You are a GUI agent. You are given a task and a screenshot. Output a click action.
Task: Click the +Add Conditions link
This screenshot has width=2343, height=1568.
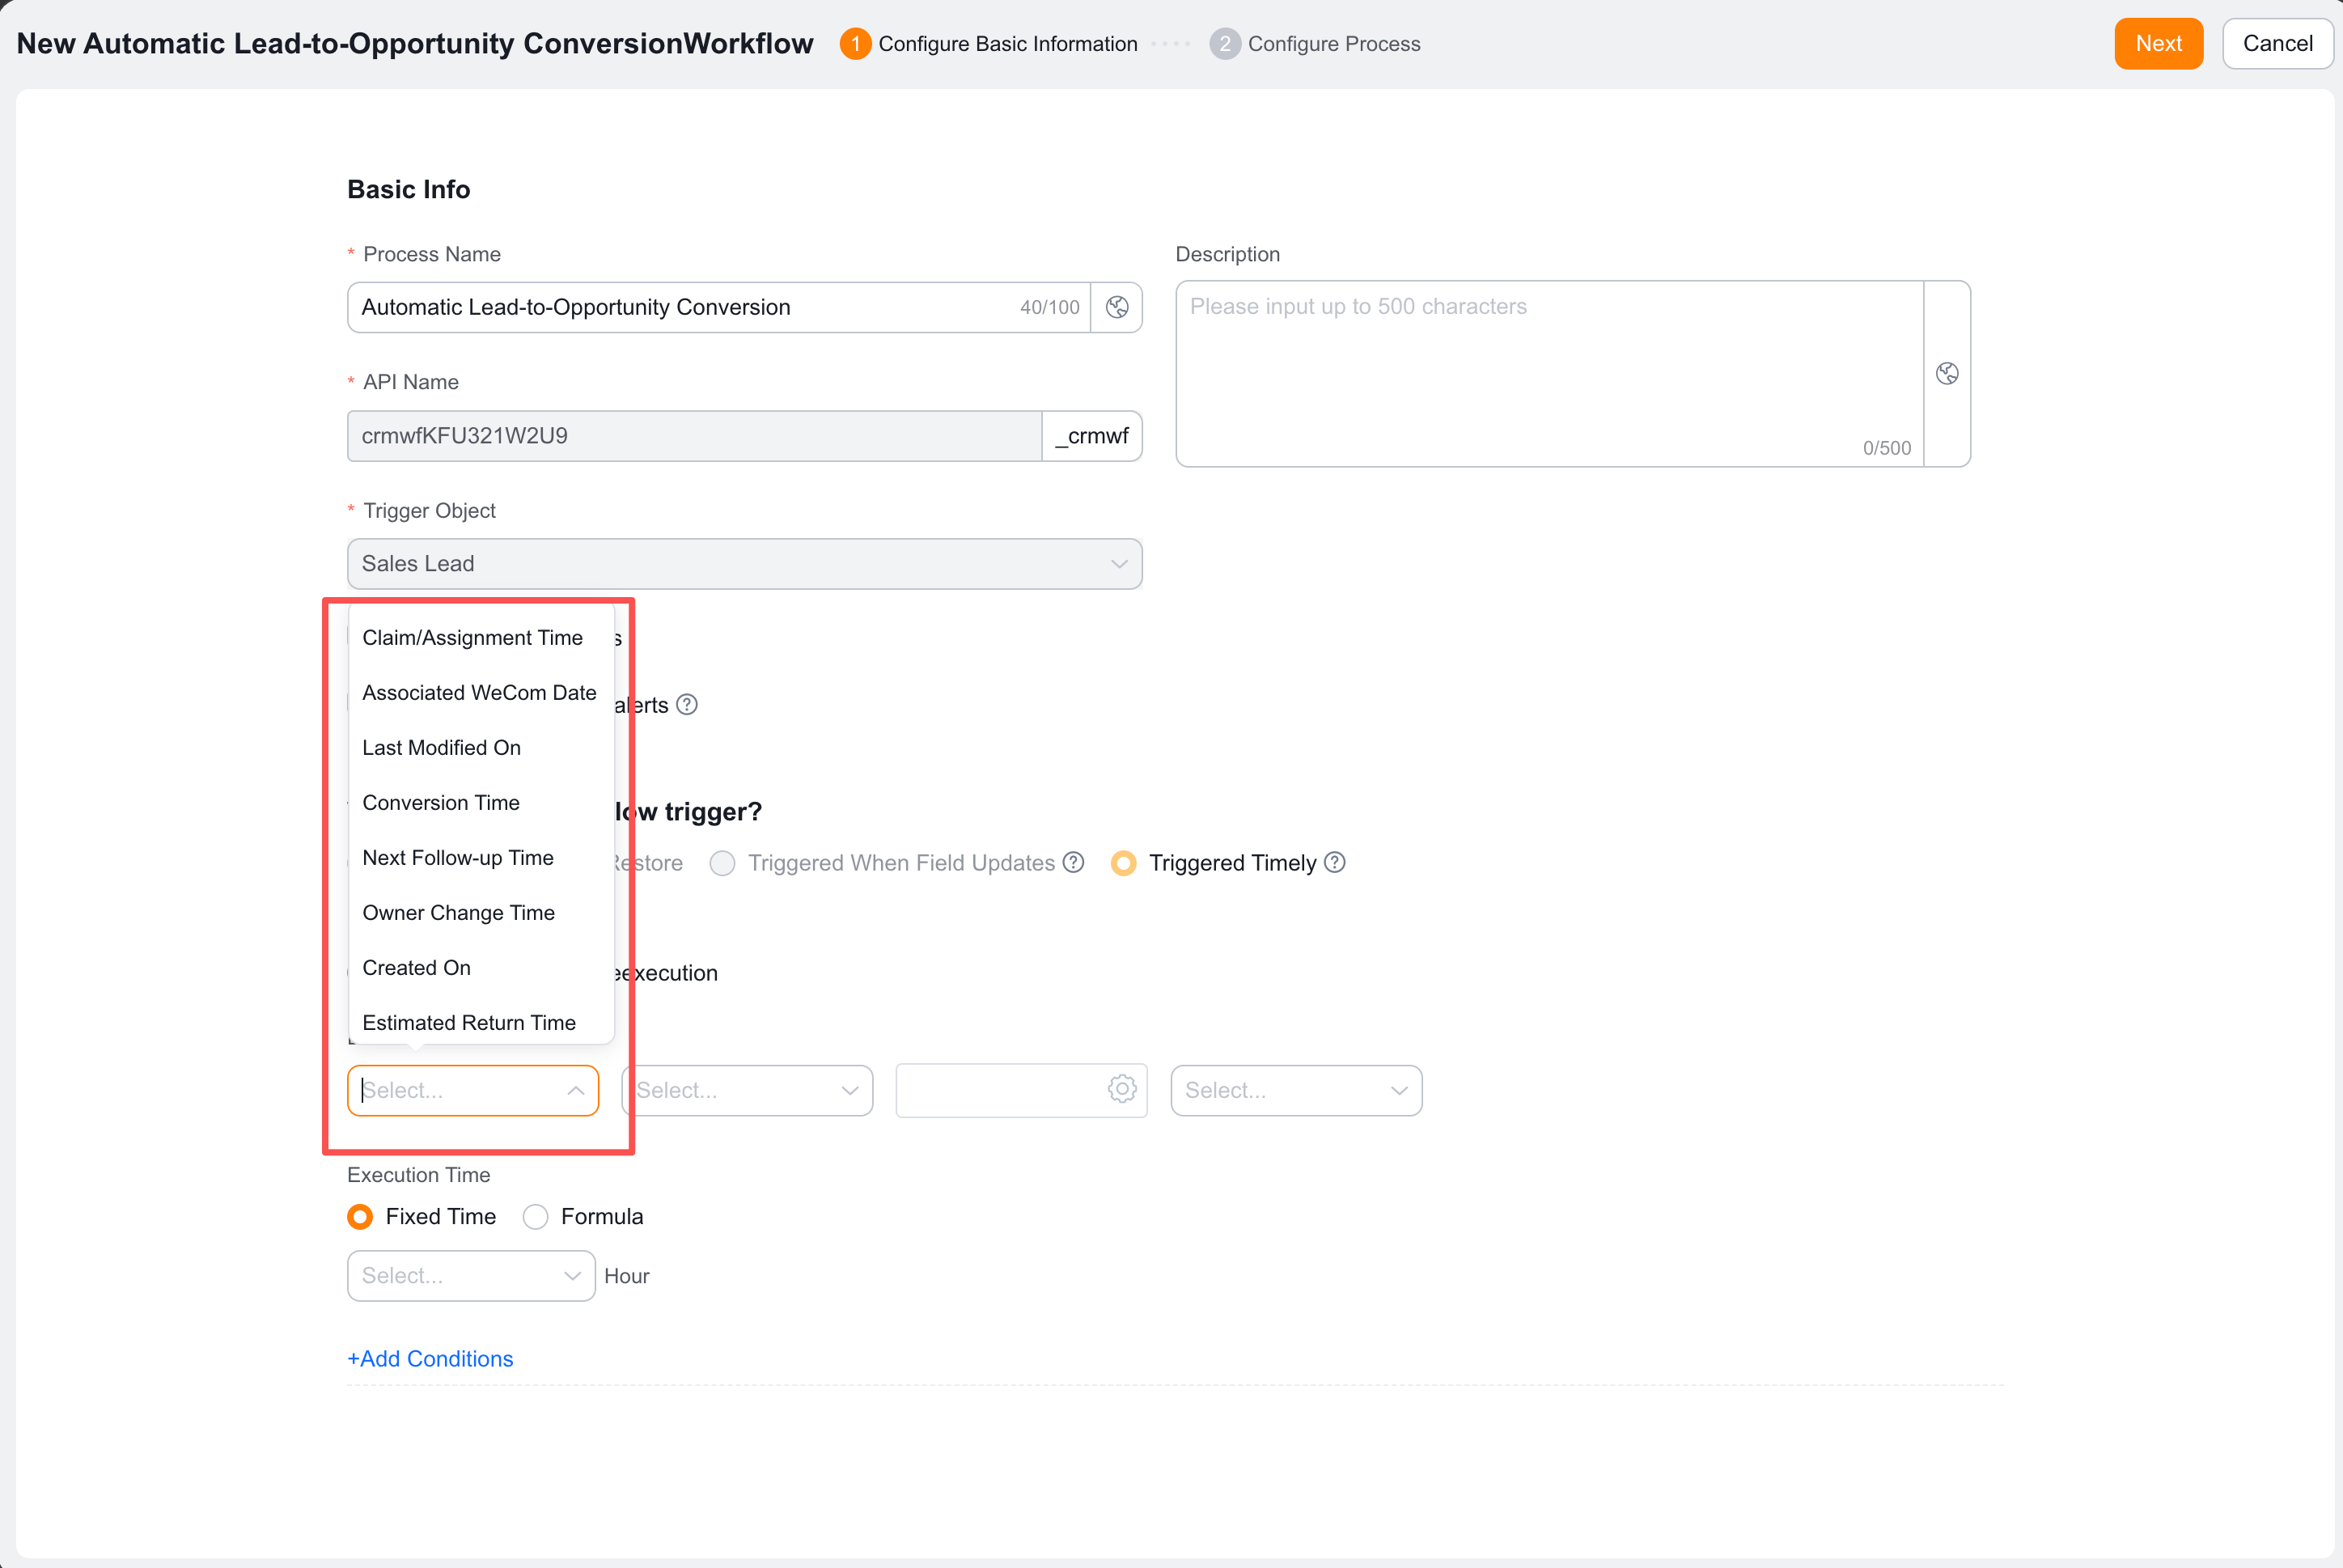click(430, 1358)
